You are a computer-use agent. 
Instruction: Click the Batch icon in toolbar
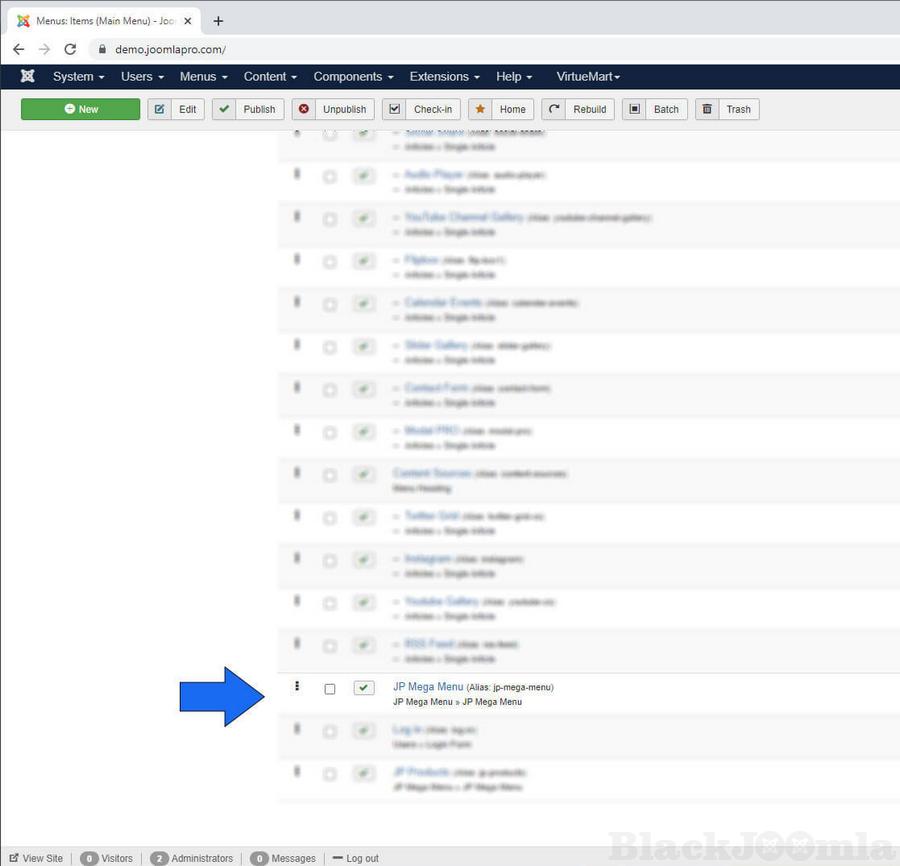tap(635, 109)
